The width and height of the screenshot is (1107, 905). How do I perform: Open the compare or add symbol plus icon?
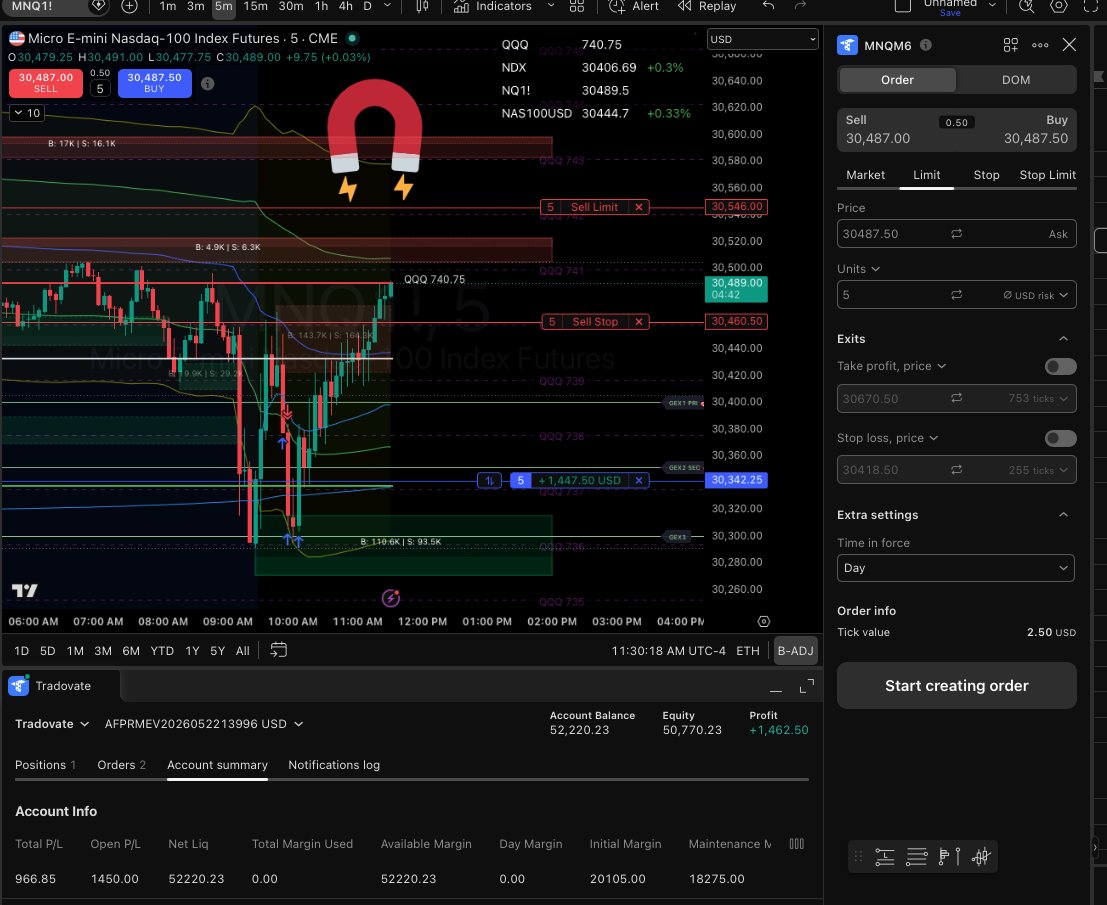click(129, 6)
